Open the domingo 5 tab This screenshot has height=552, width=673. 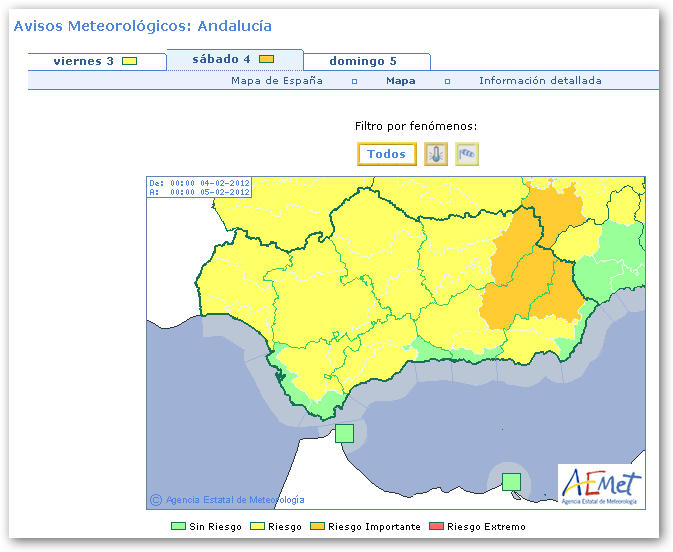[x=362, y=62]
